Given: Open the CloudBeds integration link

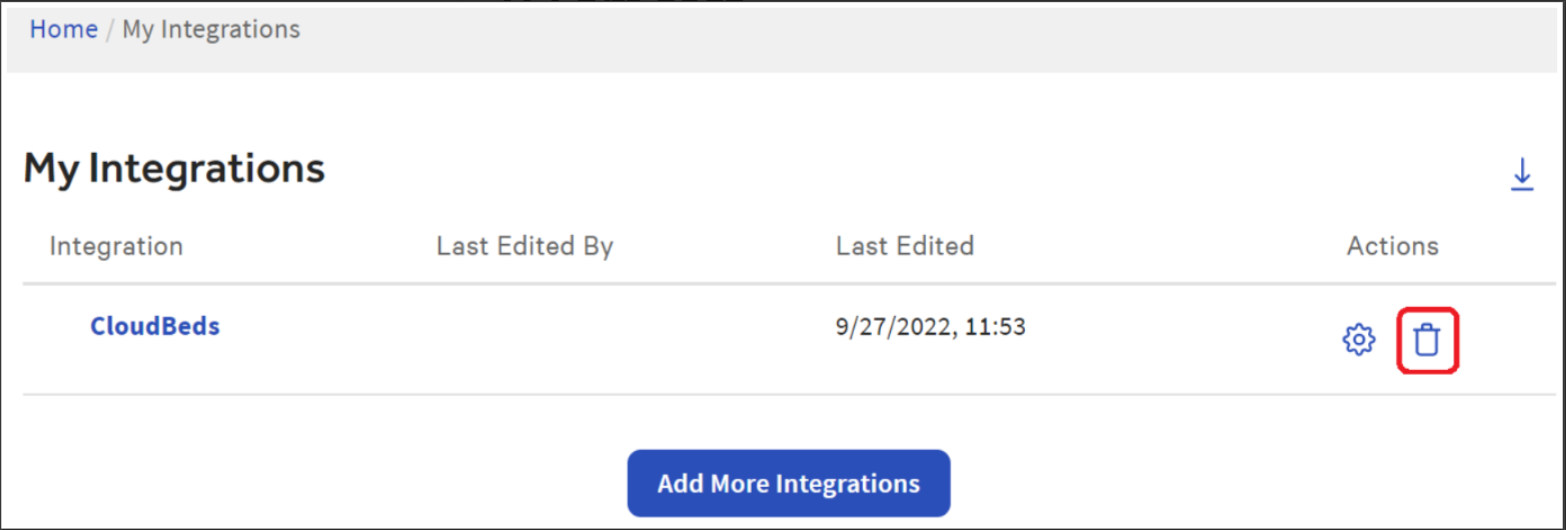Looking at the screenshot, I should point(155,326).
